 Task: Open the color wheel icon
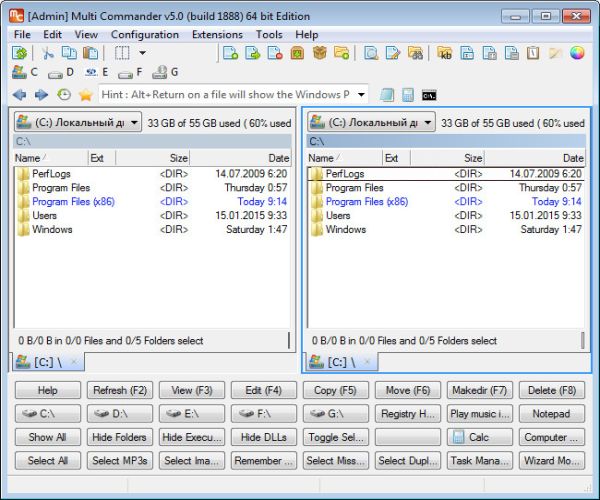(x=577, y=53)
